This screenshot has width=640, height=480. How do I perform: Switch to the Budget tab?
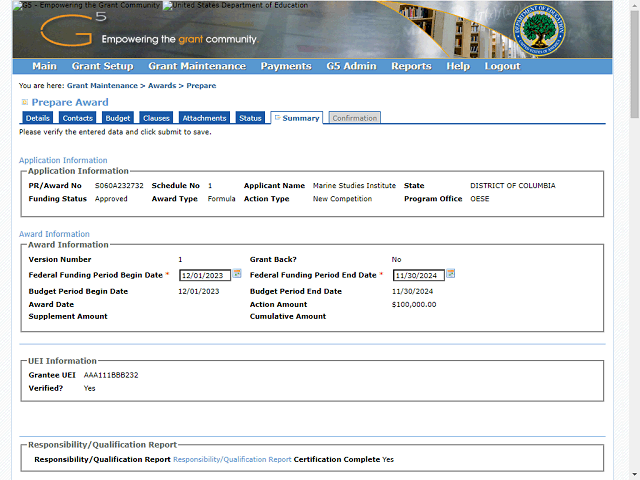click(118, 118)
